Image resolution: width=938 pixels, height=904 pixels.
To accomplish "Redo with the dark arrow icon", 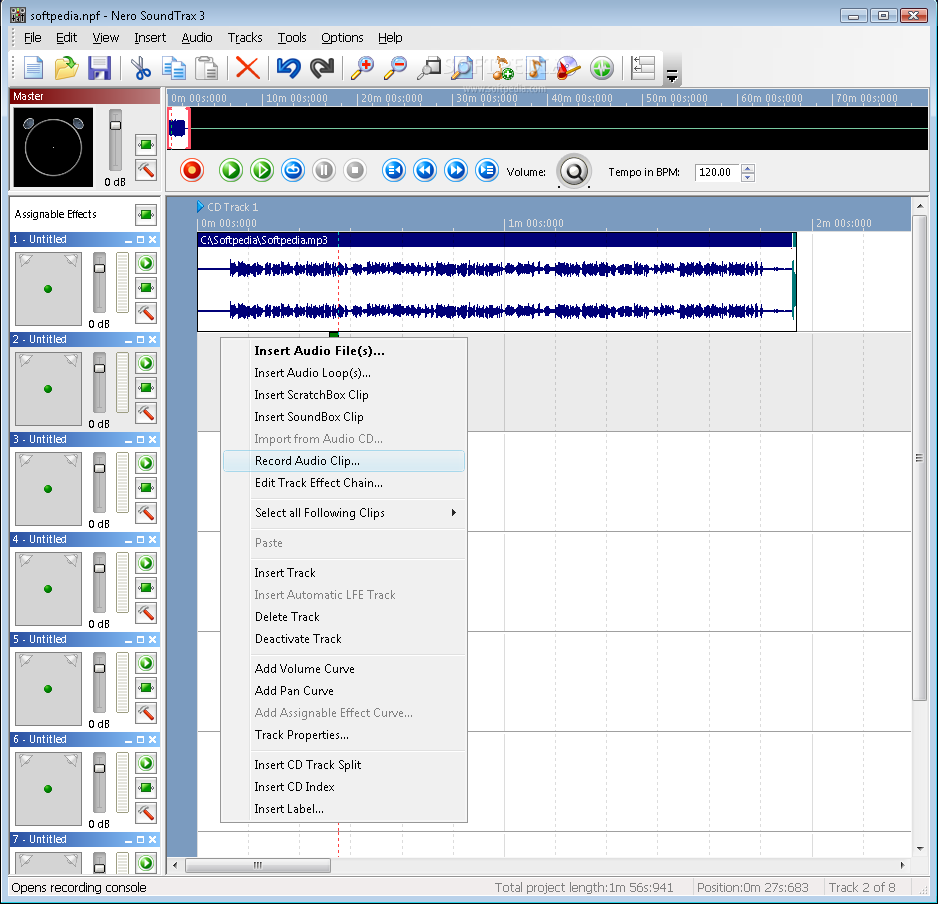I will 322,68.
